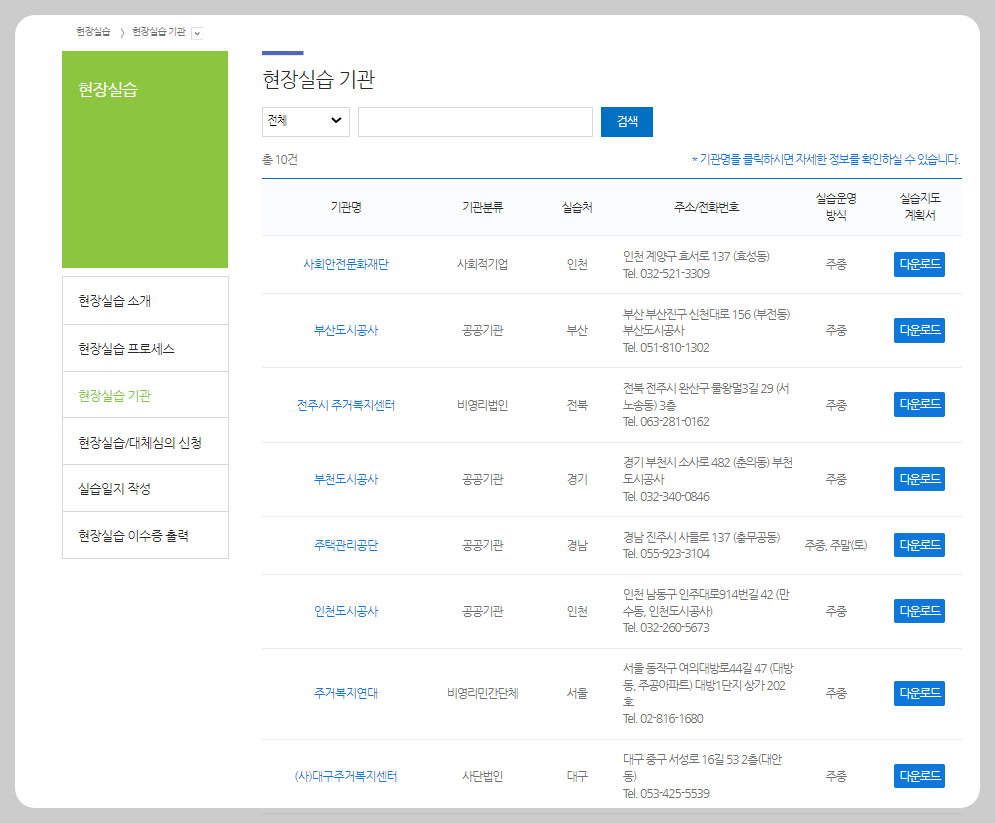Open the 주택관리공단 institution link
Viewport: 995px width, 823px height.
coord(346,545)
